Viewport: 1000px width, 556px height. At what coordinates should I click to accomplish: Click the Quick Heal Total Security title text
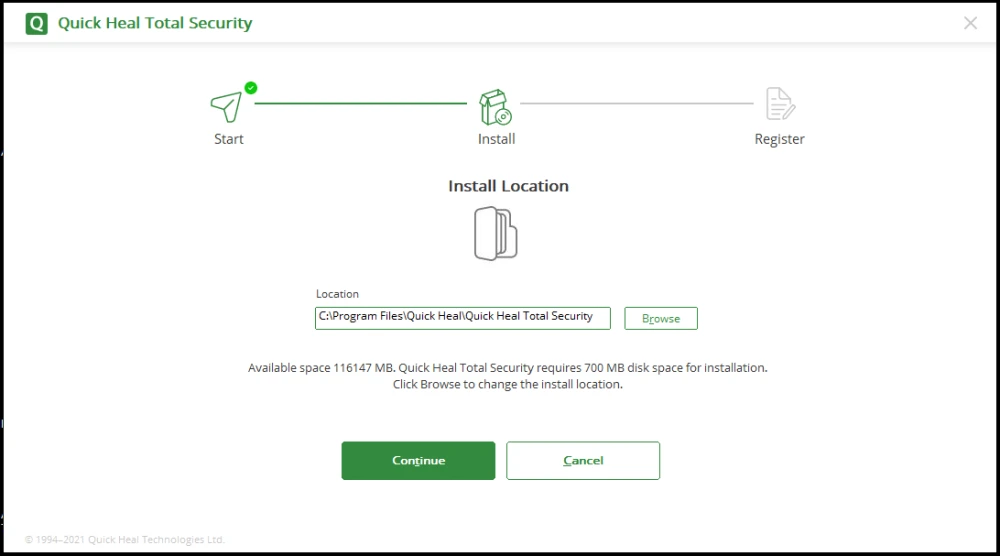[155, 23]
